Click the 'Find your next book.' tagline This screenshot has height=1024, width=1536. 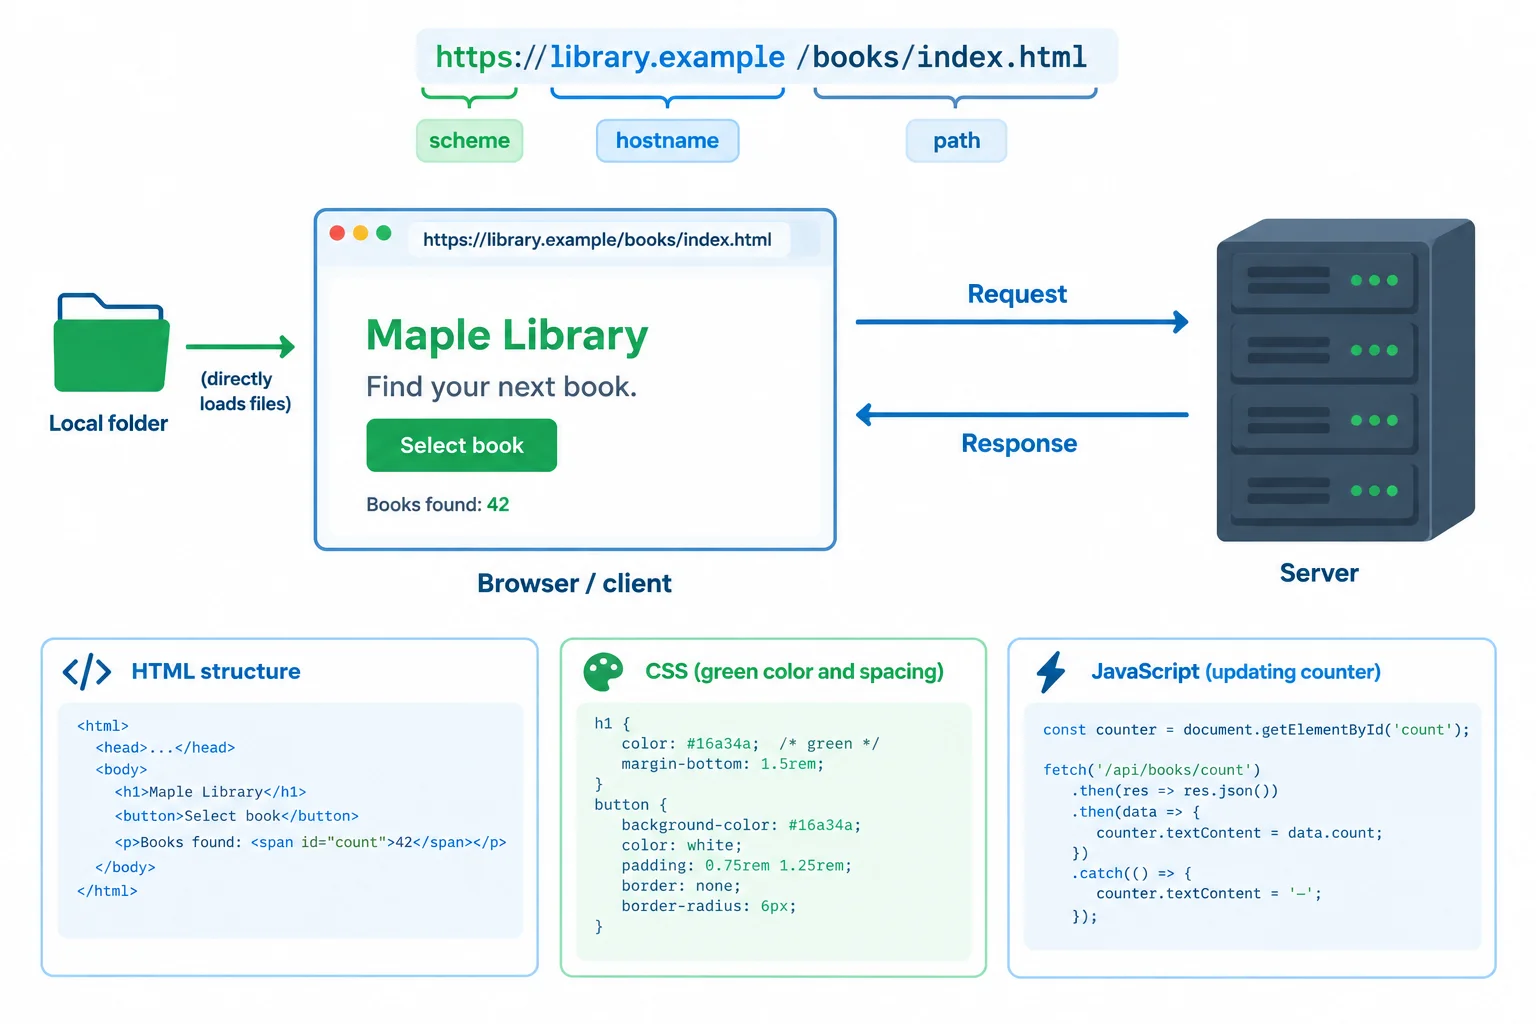(501, 387)
